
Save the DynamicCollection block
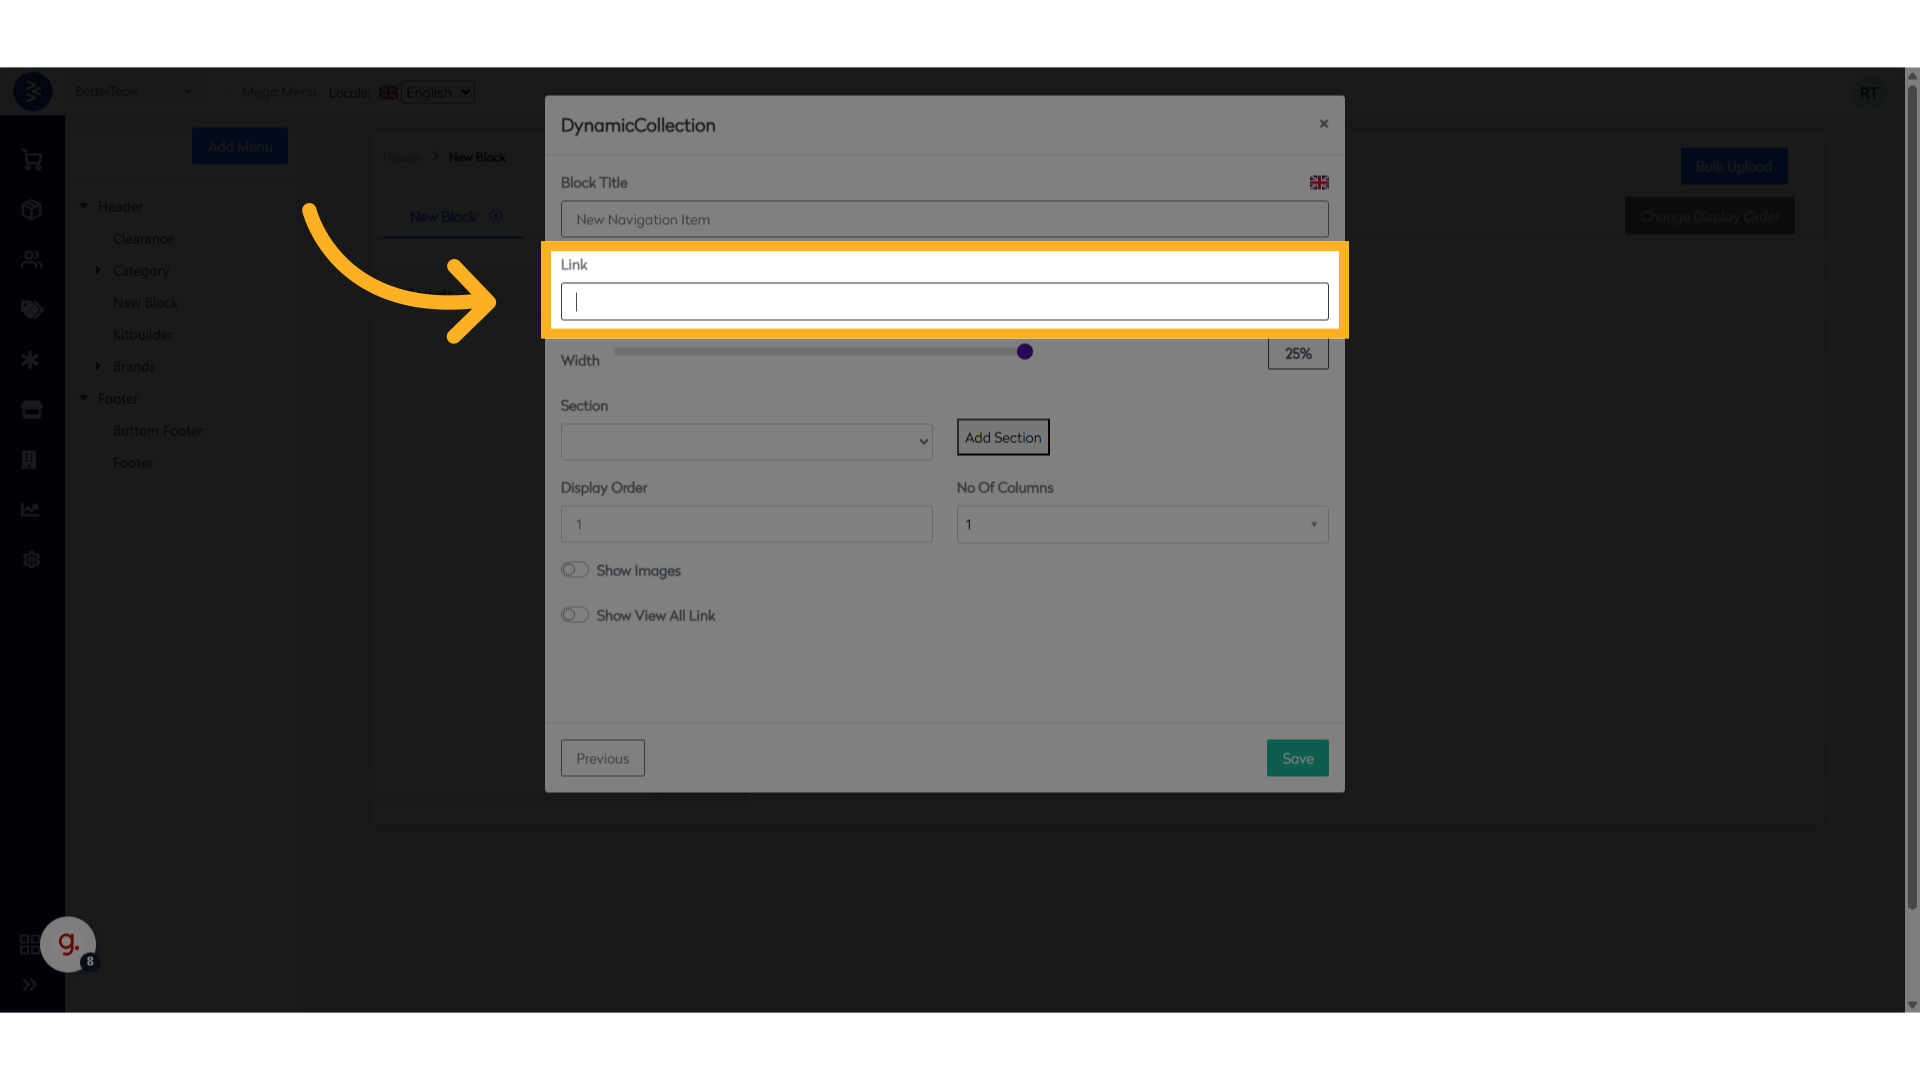pos(1297,757)
